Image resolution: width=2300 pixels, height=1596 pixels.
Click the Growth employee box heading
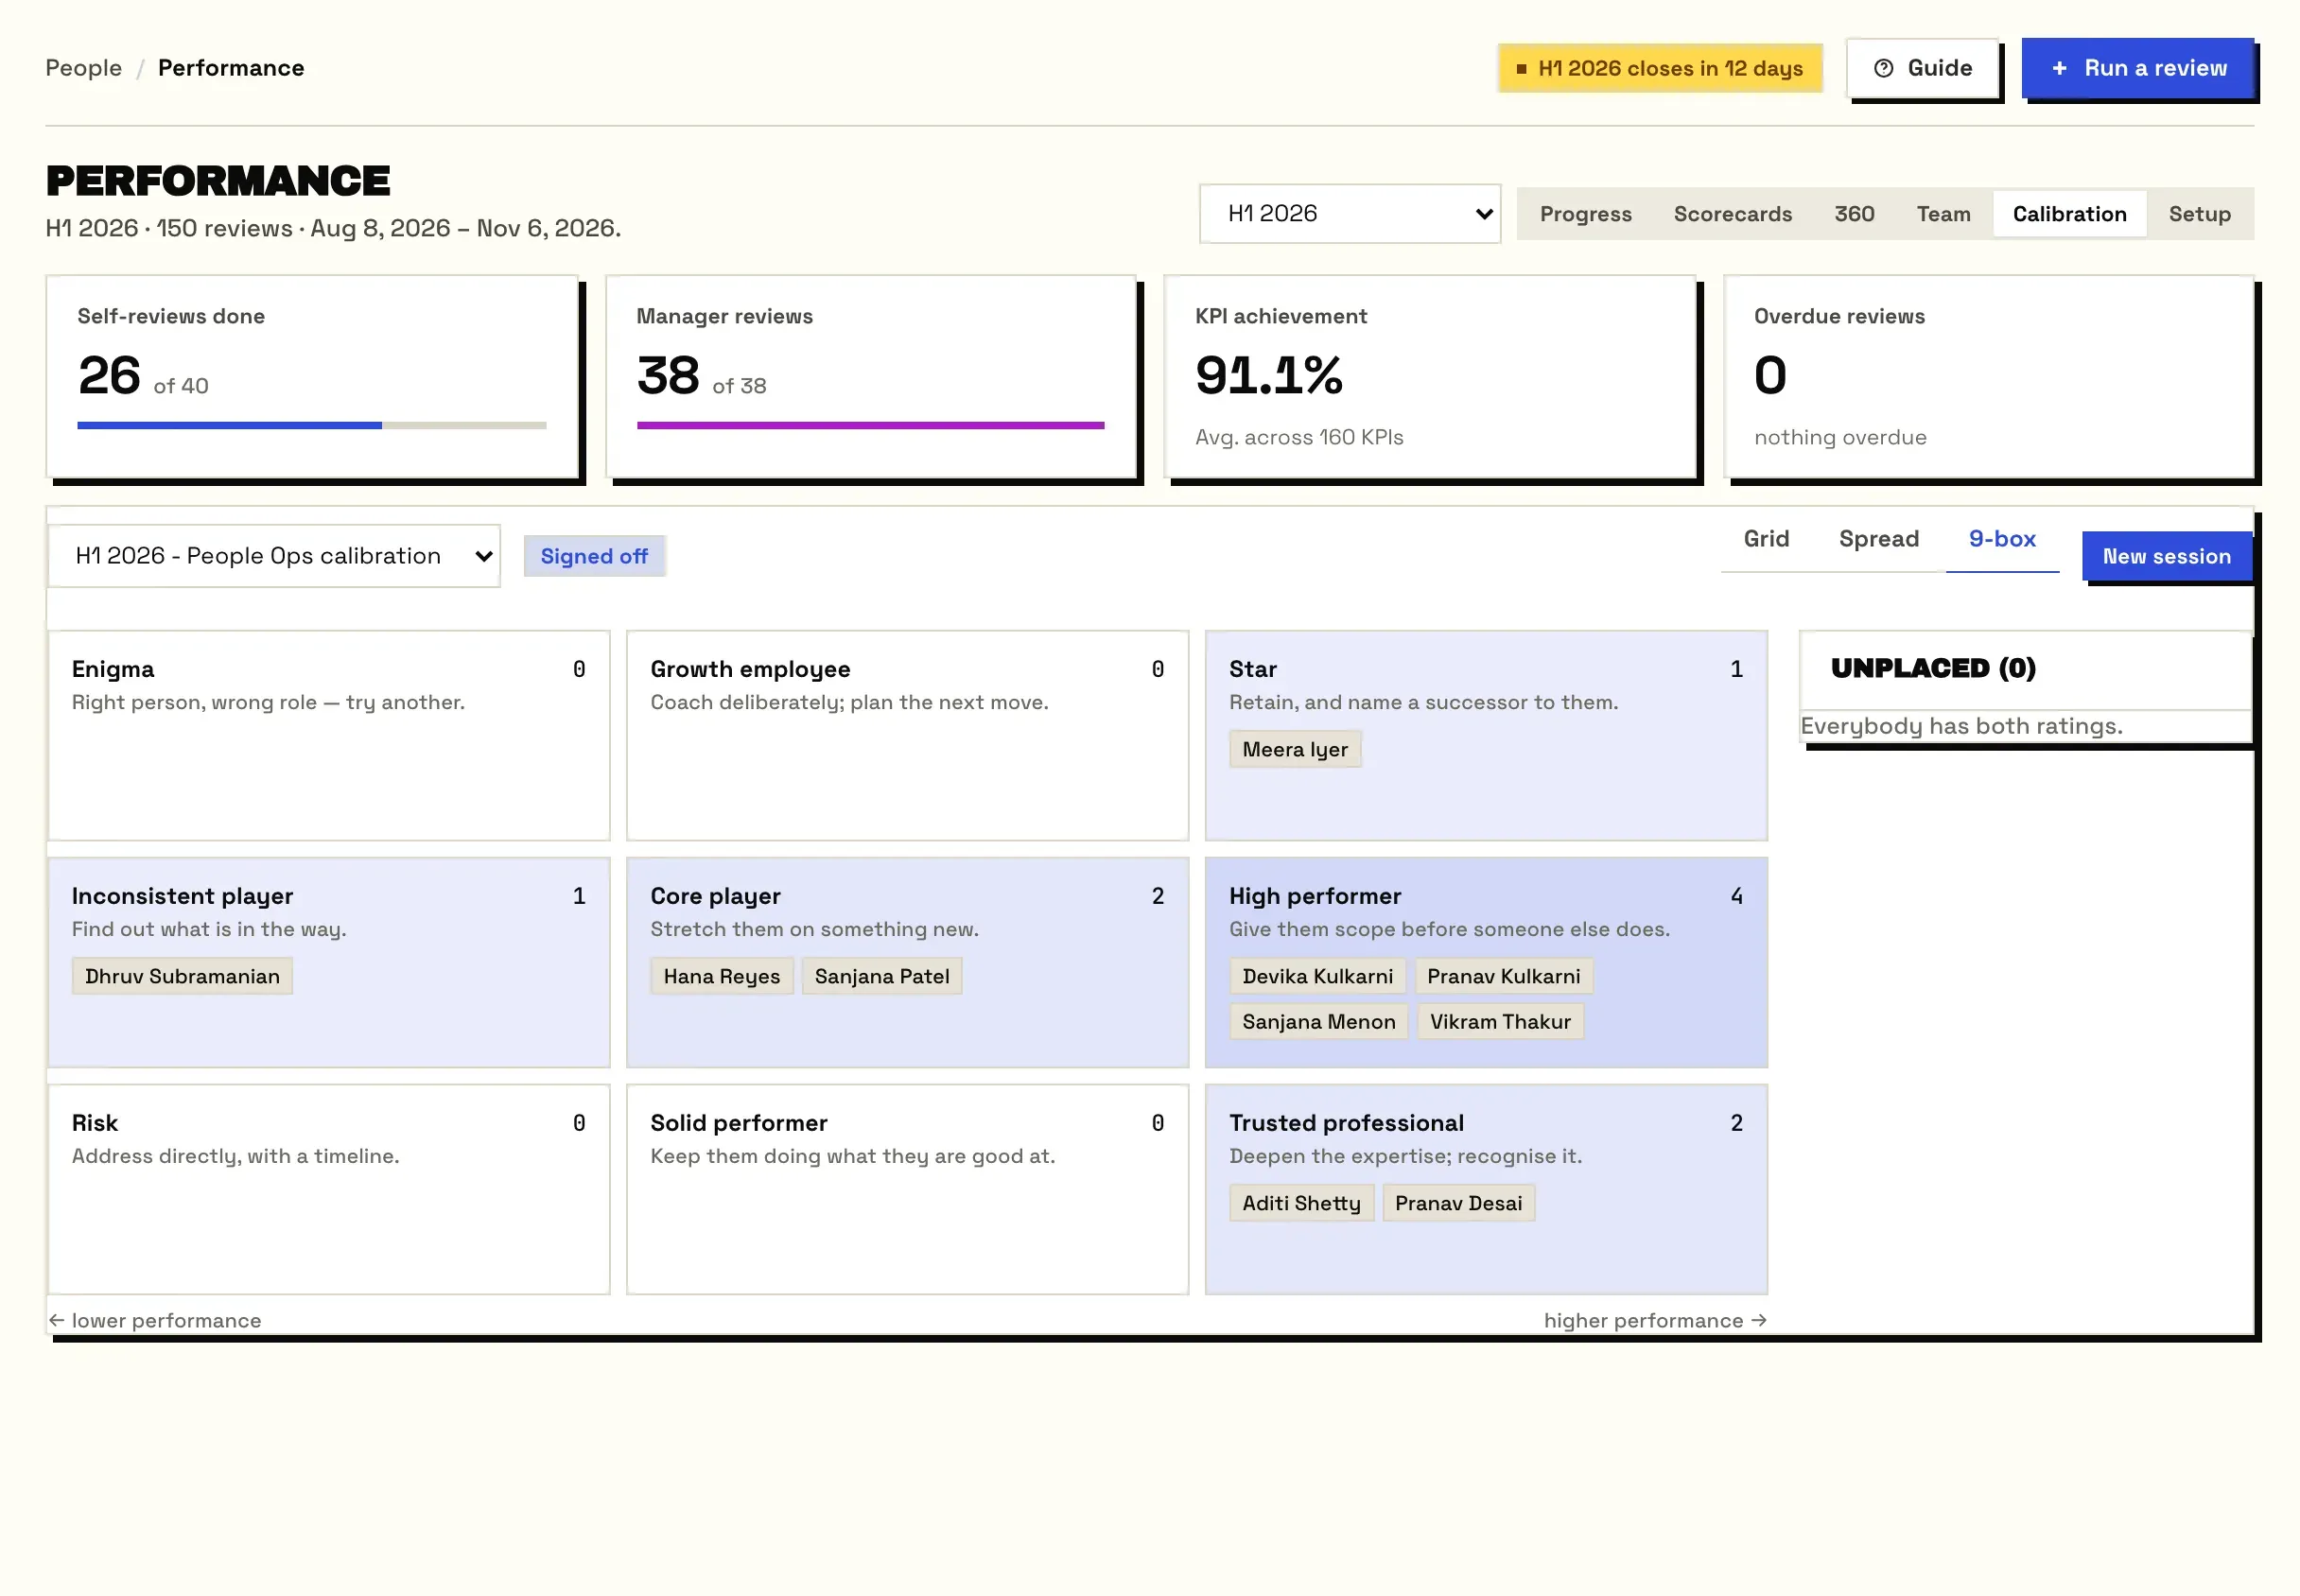(x=750, y=669)
